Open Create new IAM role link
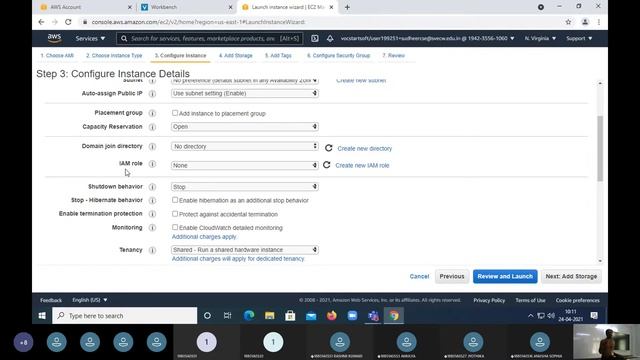640x360 pixels. click(362, 165)
